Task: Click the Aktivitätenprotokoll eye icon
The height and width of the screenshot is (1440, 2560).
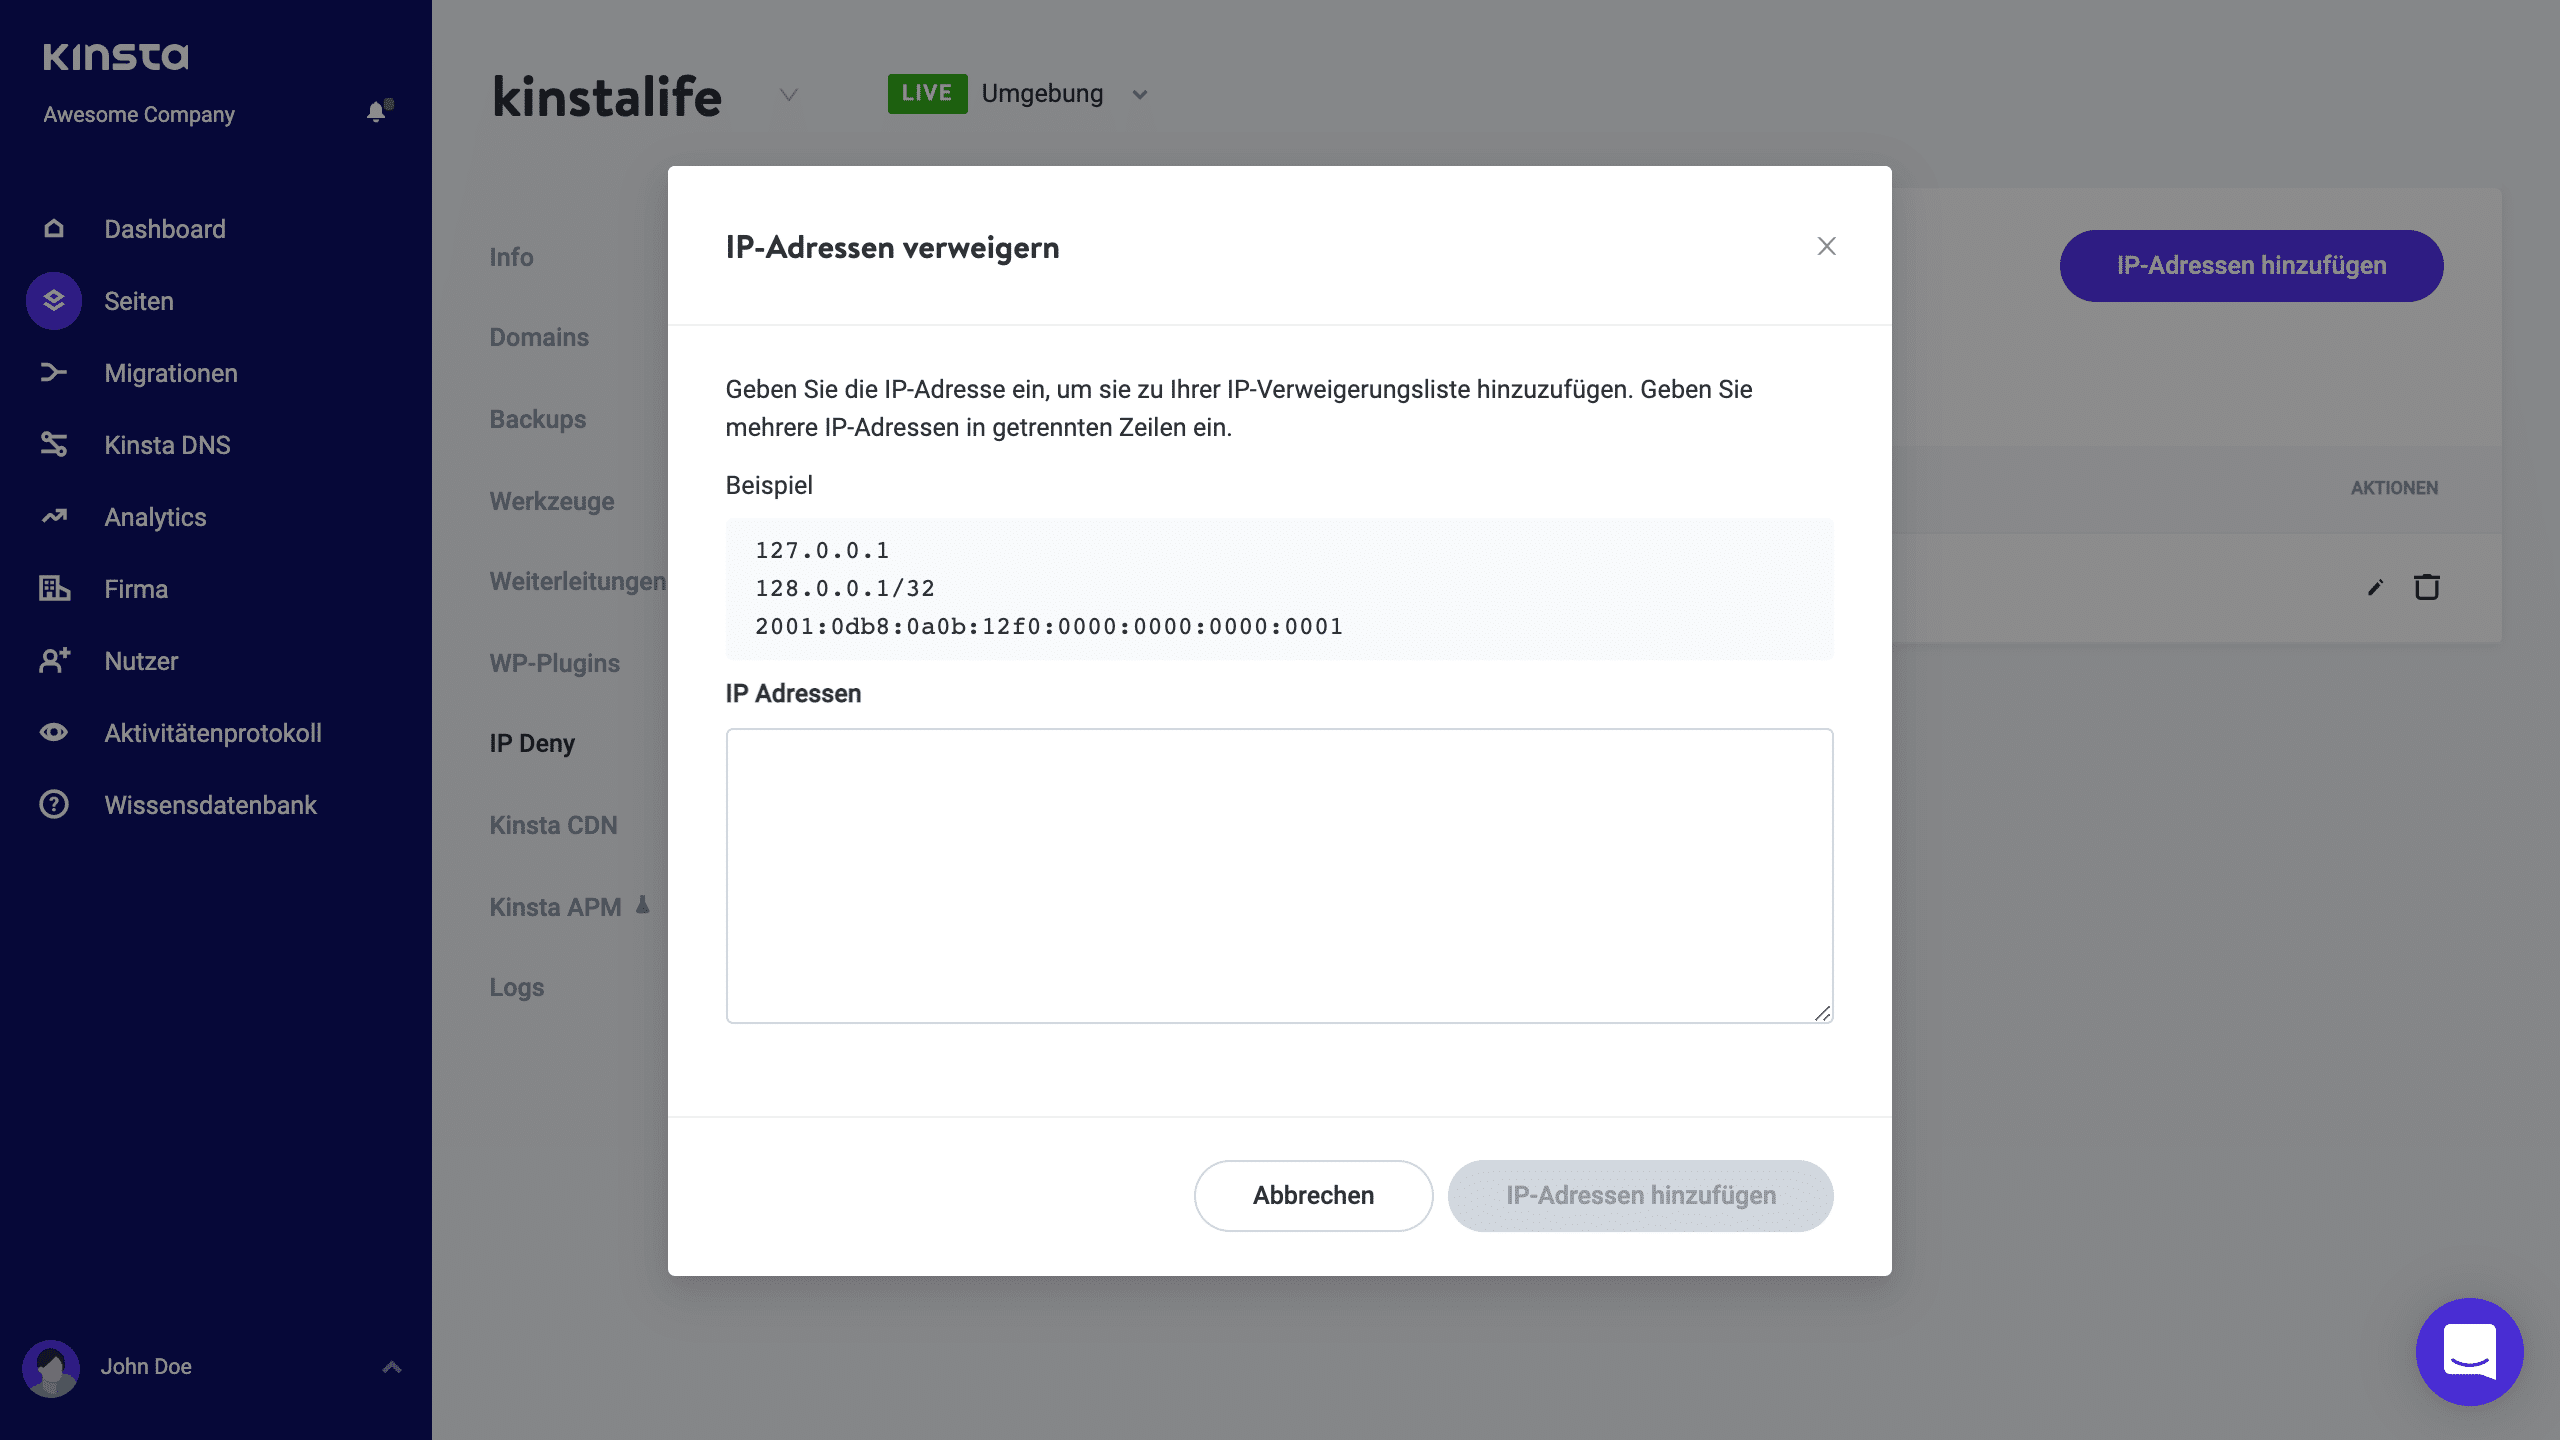Action: point(53,732)
